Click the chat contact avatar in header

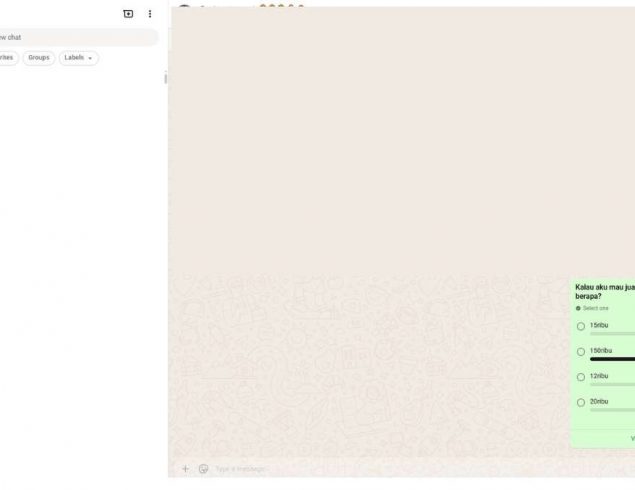(x=184, y=7)
